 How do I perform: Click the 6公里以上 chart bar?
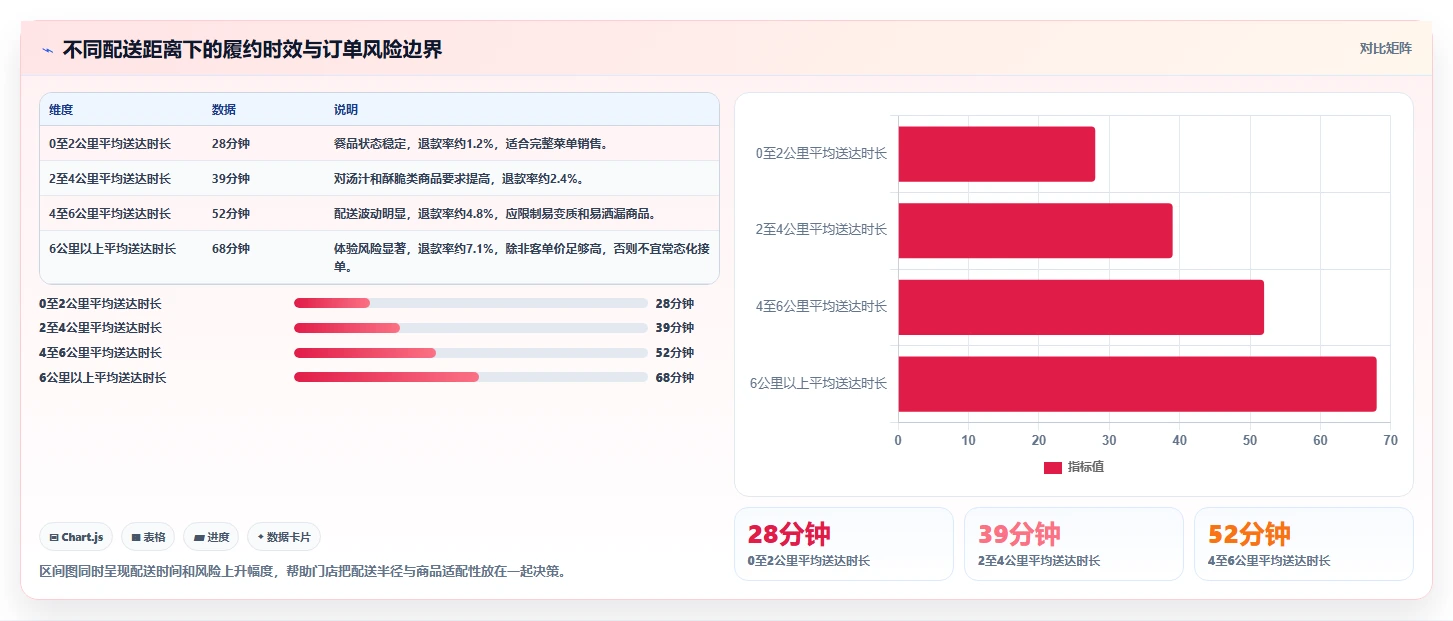pos(1137,384)
